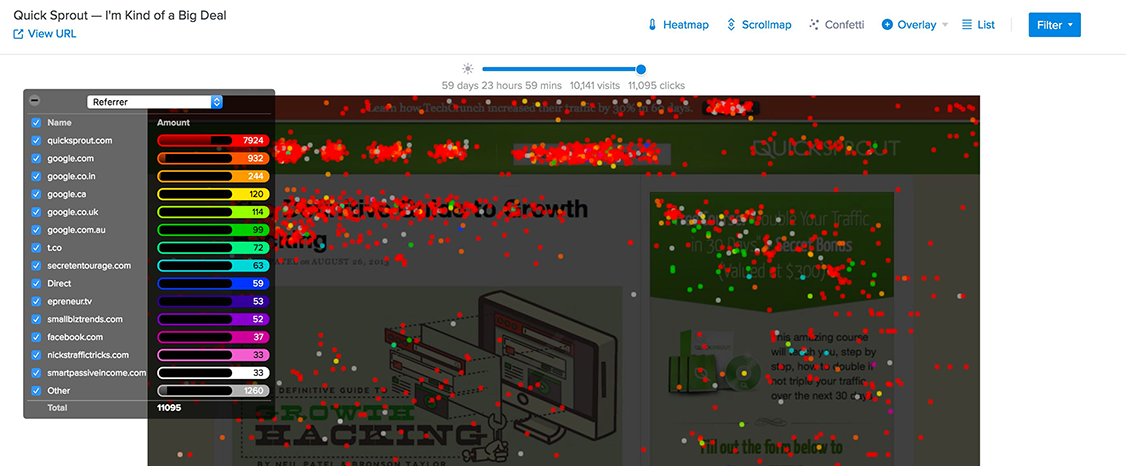Toggle the smallbiztrends.com checkbox

(x=36, y=320)
